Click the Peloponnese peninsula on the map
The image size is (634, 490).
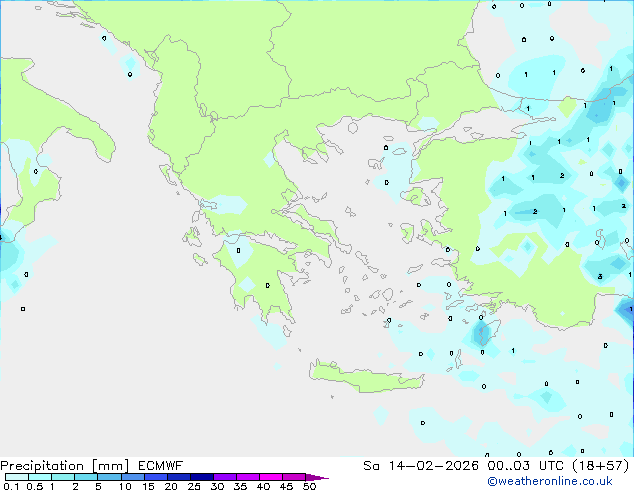click(259, 279)
